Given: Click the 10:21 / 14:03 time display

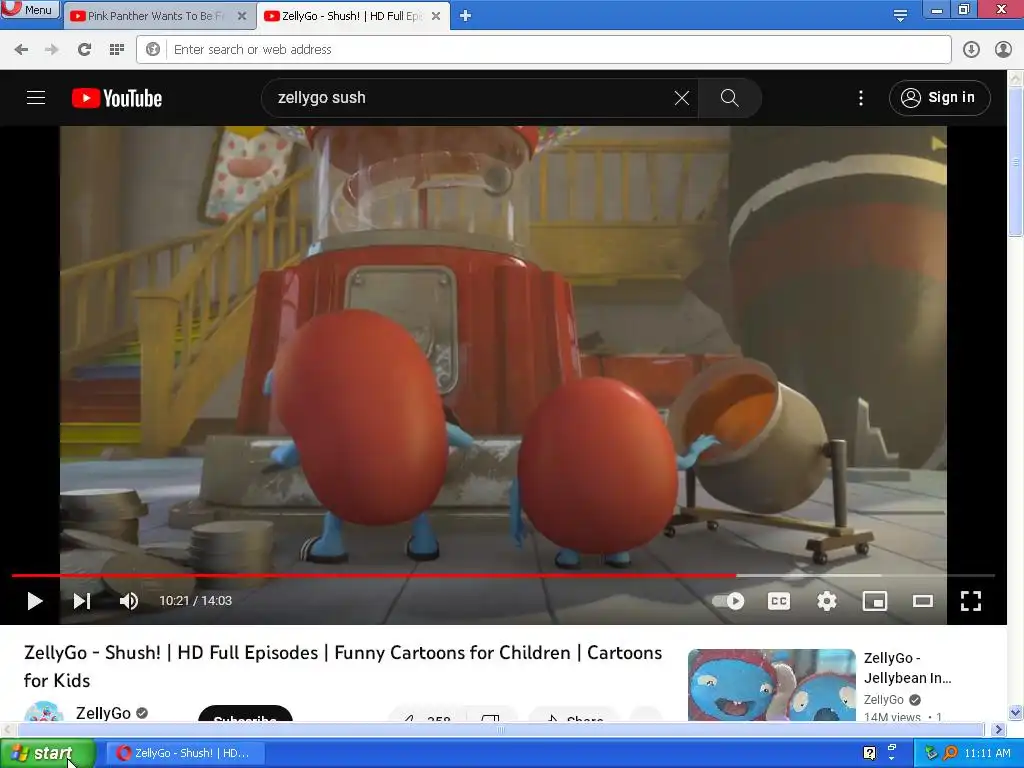Looking at the screenshot, I should point(195,601).
